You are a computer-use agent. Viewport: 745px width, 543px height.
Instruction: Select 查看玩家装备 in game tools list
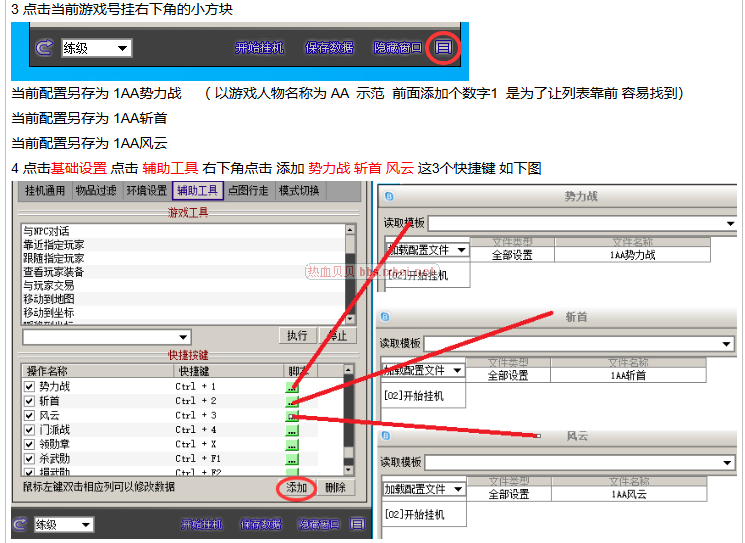(55, 271)
